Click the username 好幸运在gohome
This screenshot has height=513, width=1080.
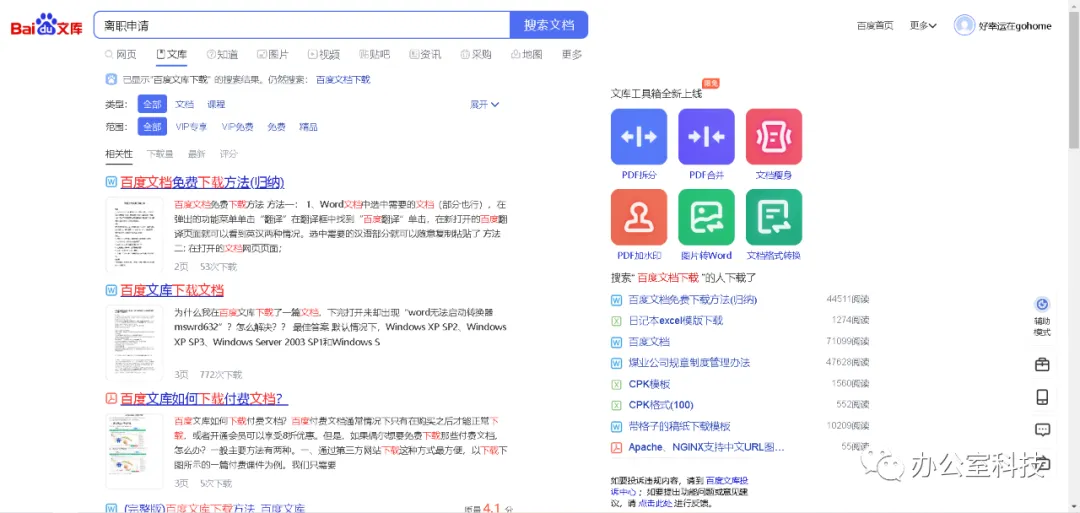(x=1015, y=26)
